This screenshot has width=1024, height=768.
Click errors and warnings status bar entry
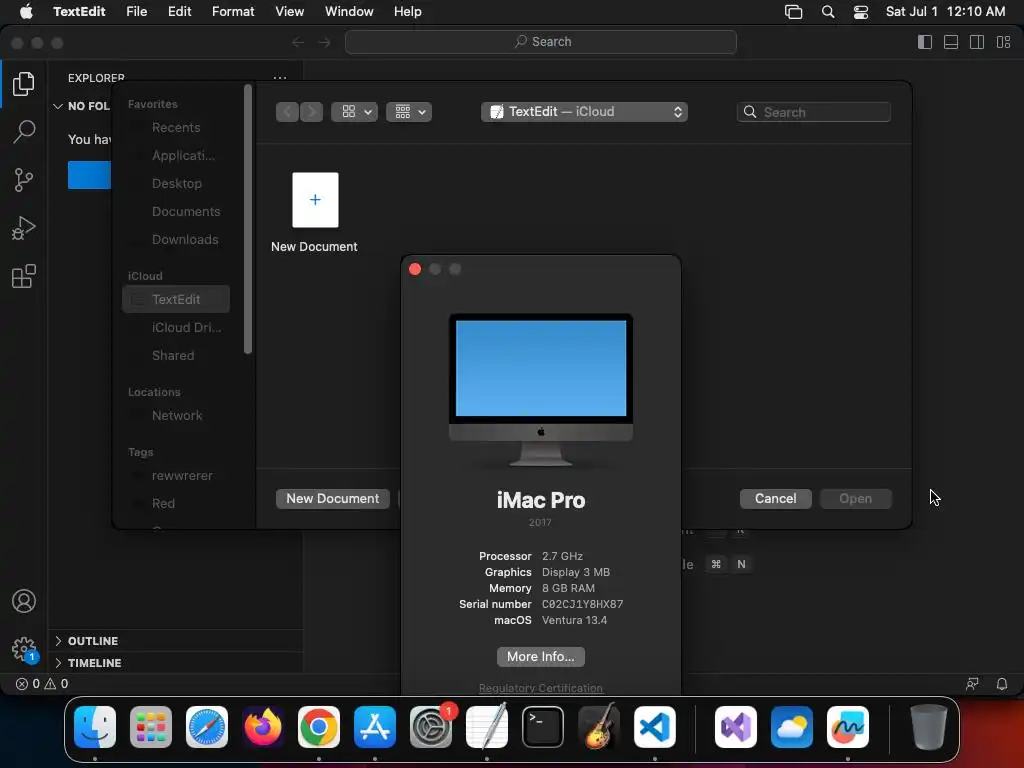coord(42,684)
